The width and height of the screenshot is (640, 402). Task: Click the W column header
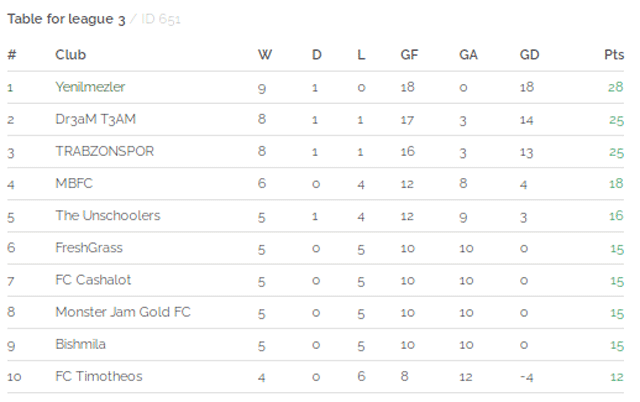(x=265, y=55)
